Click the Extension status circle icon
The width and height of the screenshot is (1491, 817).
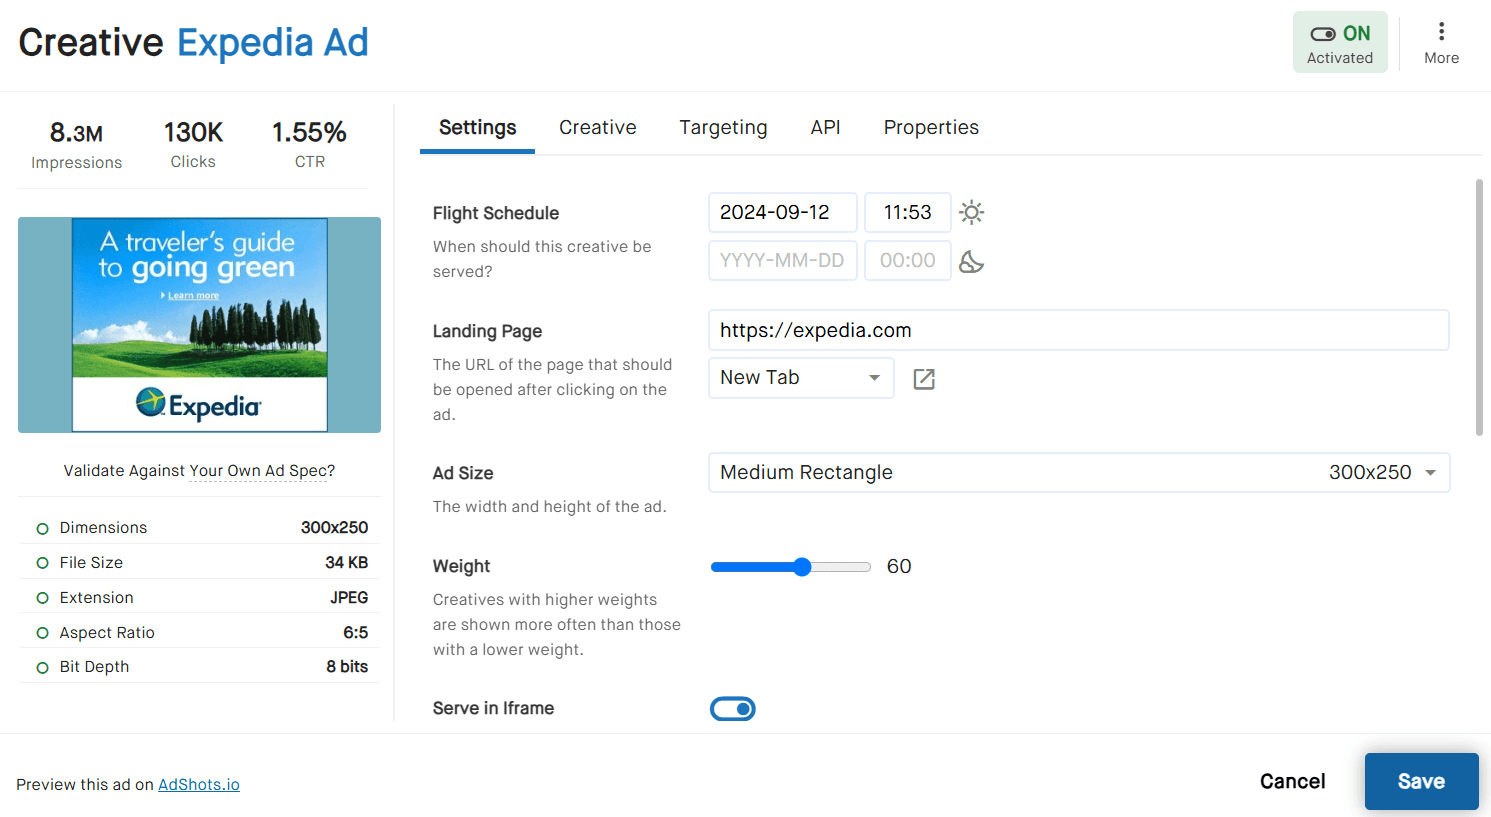pos(42,598)
